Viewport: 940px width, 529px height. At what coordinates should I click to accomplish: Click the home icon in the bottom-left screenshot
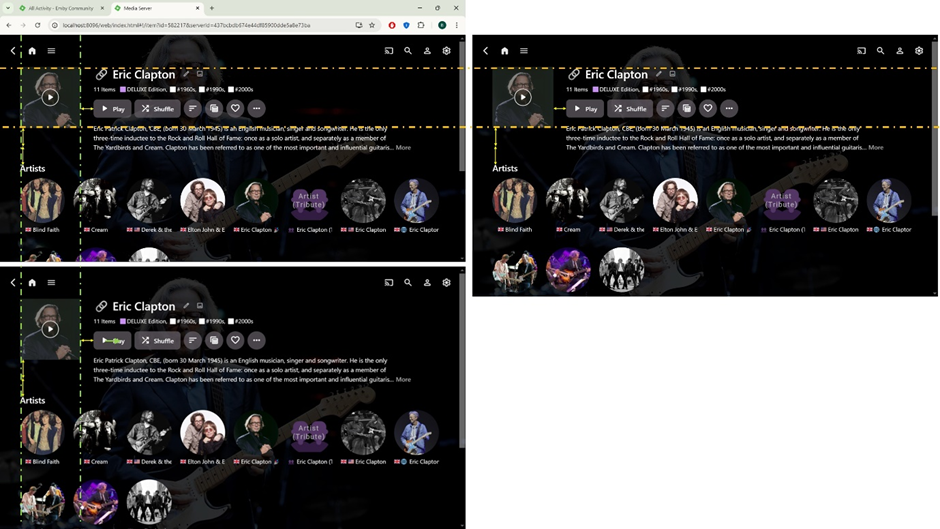point(32,282)
